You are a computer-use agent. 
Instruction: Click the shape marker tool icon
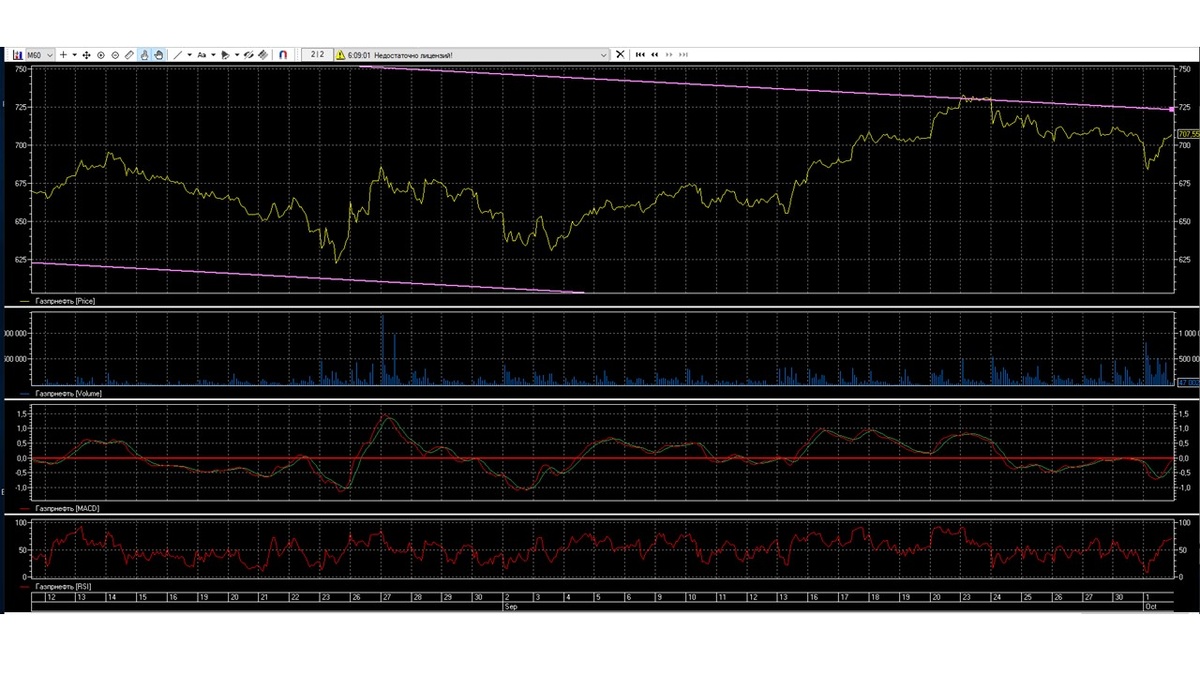225,55
